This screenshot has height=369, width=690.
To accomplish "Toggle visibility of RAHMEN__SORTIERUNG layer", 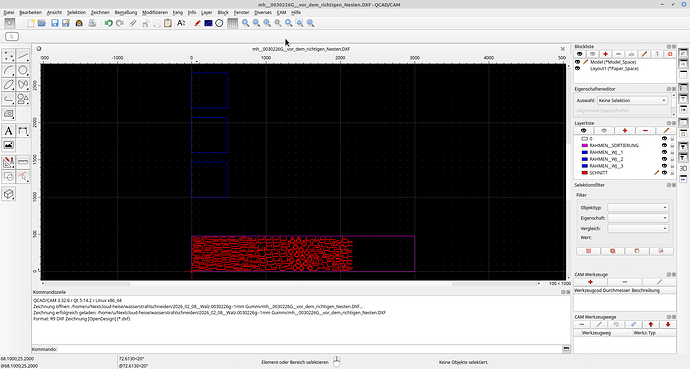I will point(664,145).
